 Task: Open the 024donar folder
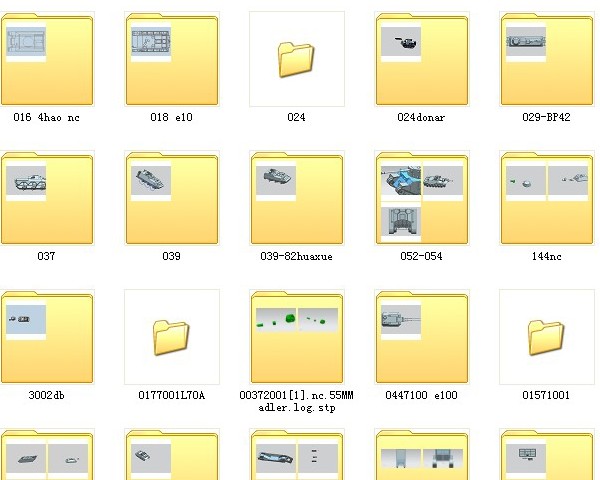pyautogui.click(x=421, y=60)
